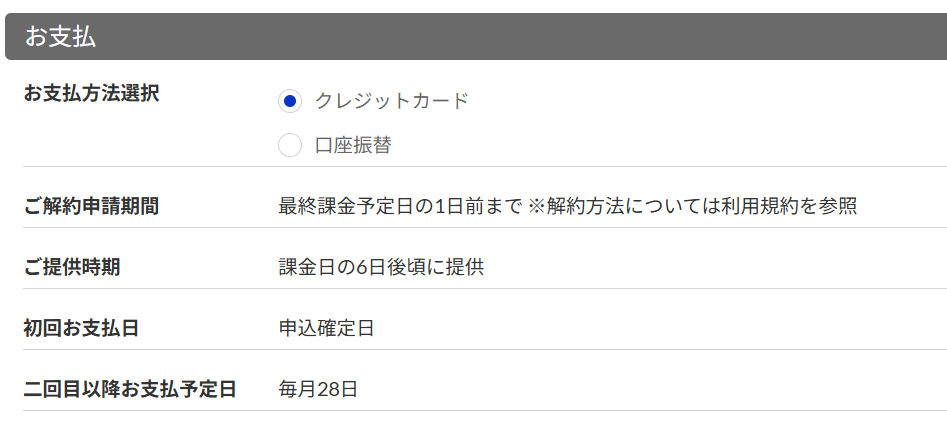Click the クレジットカード option label text

point(391,101)
